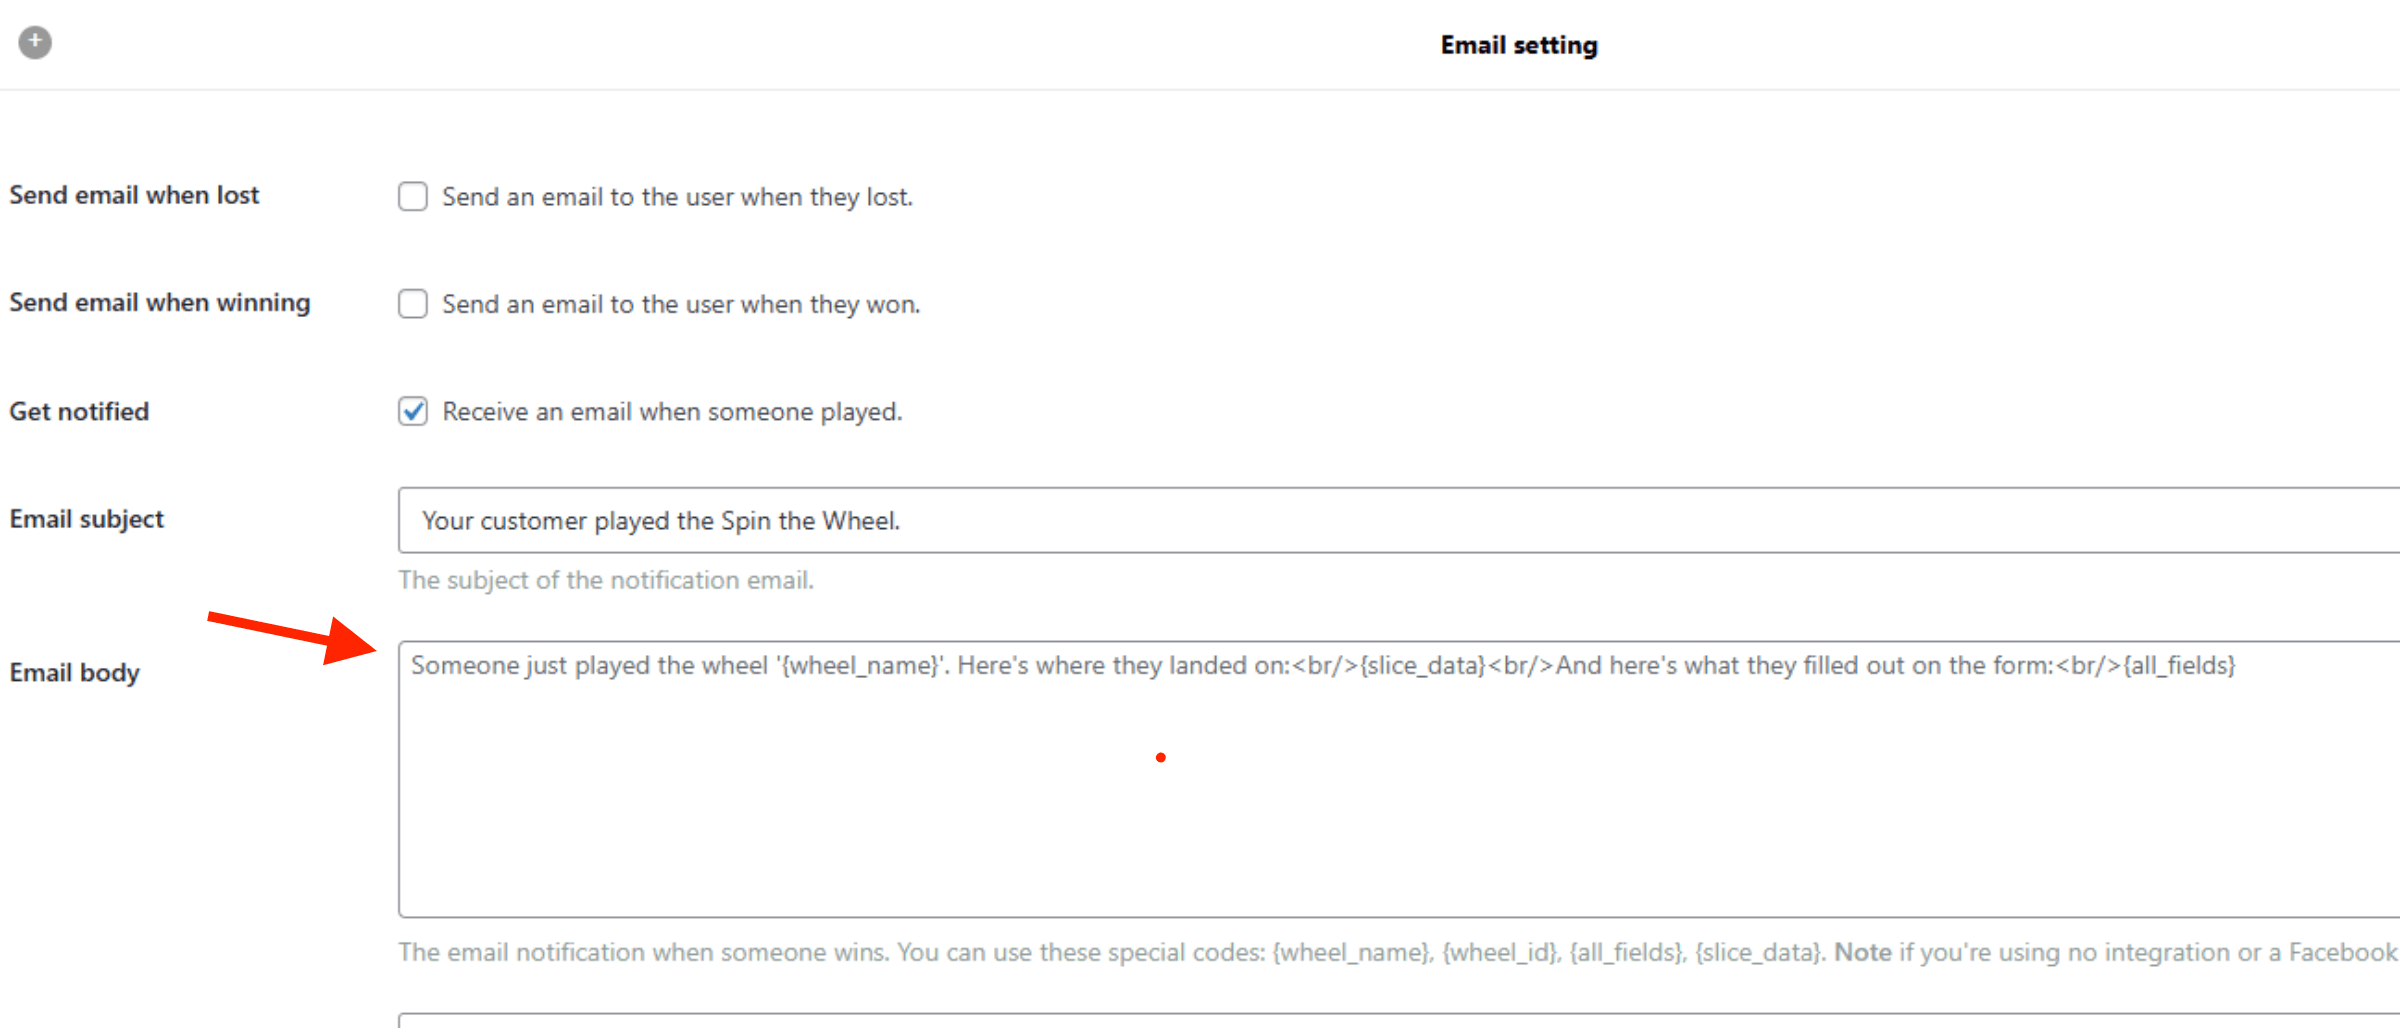Screen dimensions: 2400x1028
Task: Select the 'Send email when lost' row label
Action: 134,195
